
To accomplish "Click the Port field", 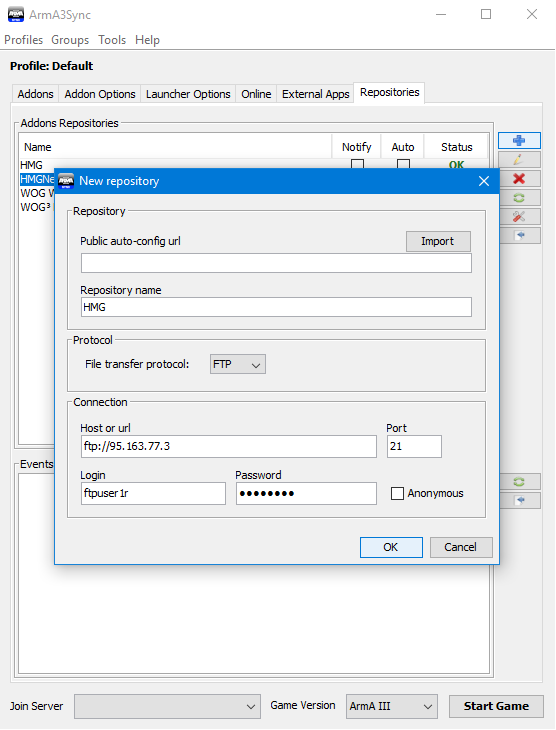I will (x=414, y=446).
